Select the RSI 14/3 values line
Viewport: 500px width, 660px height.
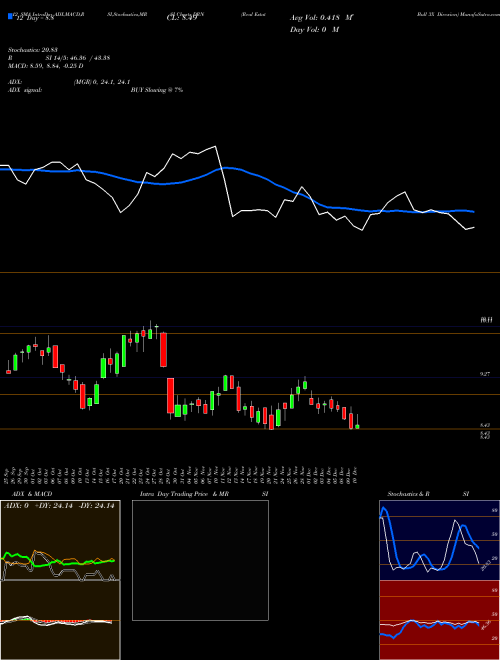click(59, 58)
